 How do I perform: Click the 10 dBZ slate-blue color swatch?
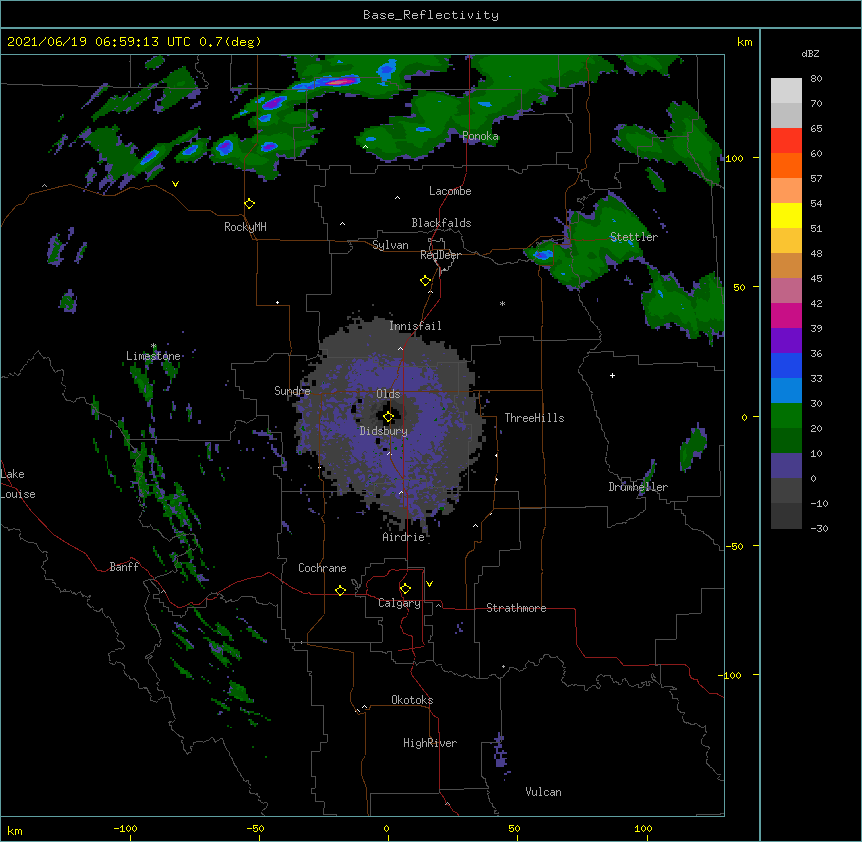(x=786, y=465)
